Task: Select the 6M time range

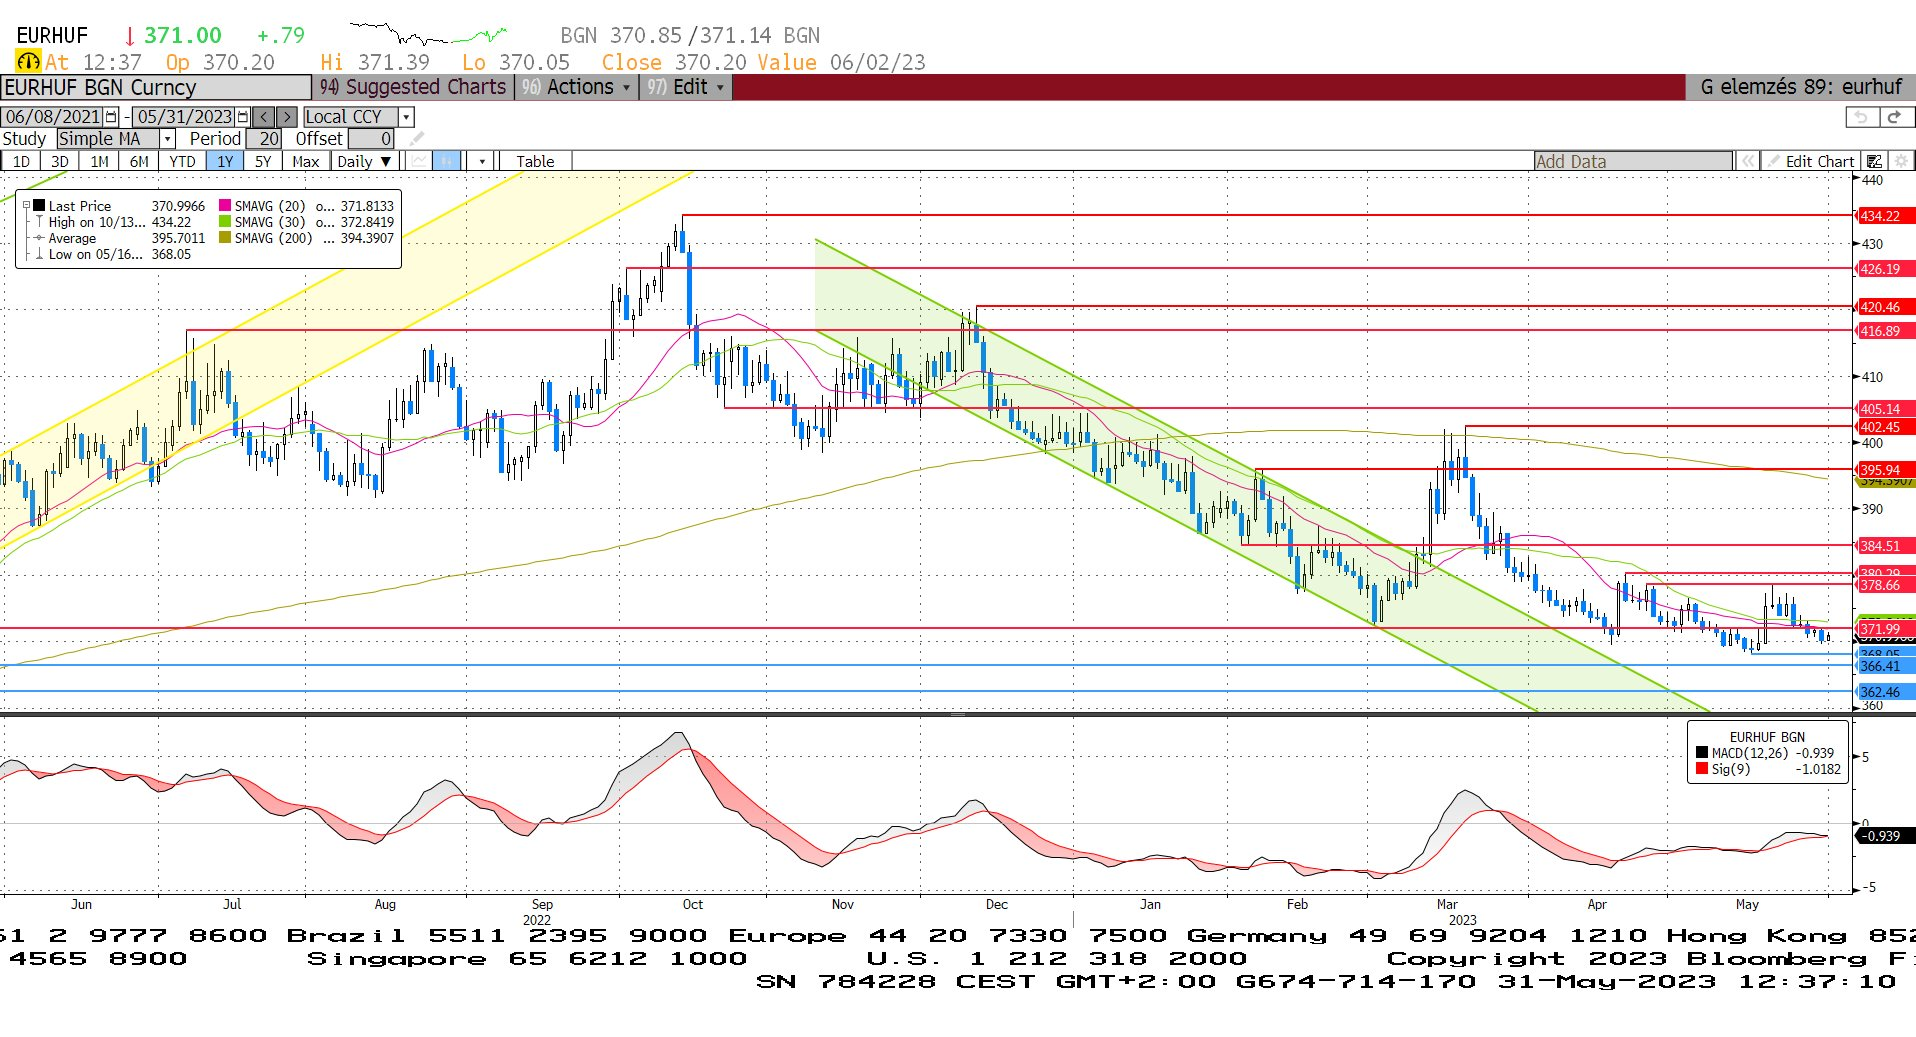Action: pyautogui.click(x=139, y=161)
